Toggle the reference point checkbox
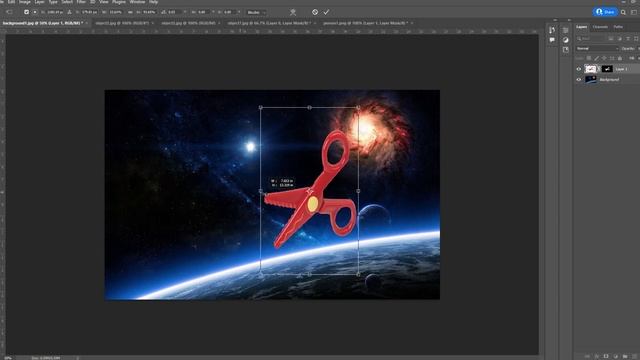 (26, 12)
